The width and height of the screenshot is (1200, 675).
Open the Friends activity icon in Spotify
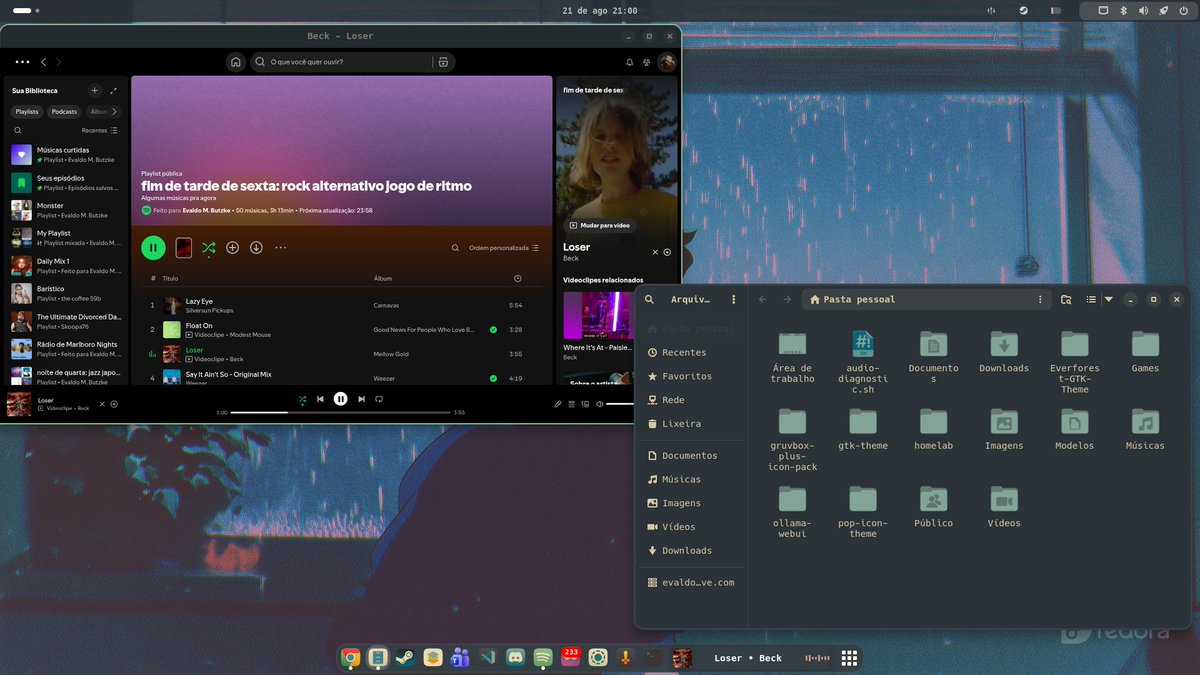point(647,62)
